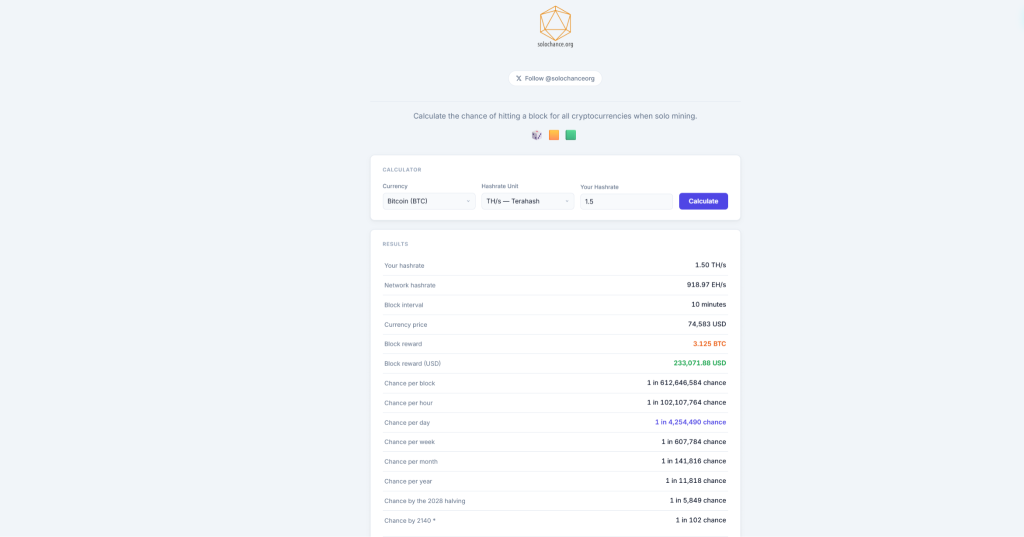Click the solochance.org icosahedron logo
Screen dimensions: 1024x537
click(x=555, y=22)
